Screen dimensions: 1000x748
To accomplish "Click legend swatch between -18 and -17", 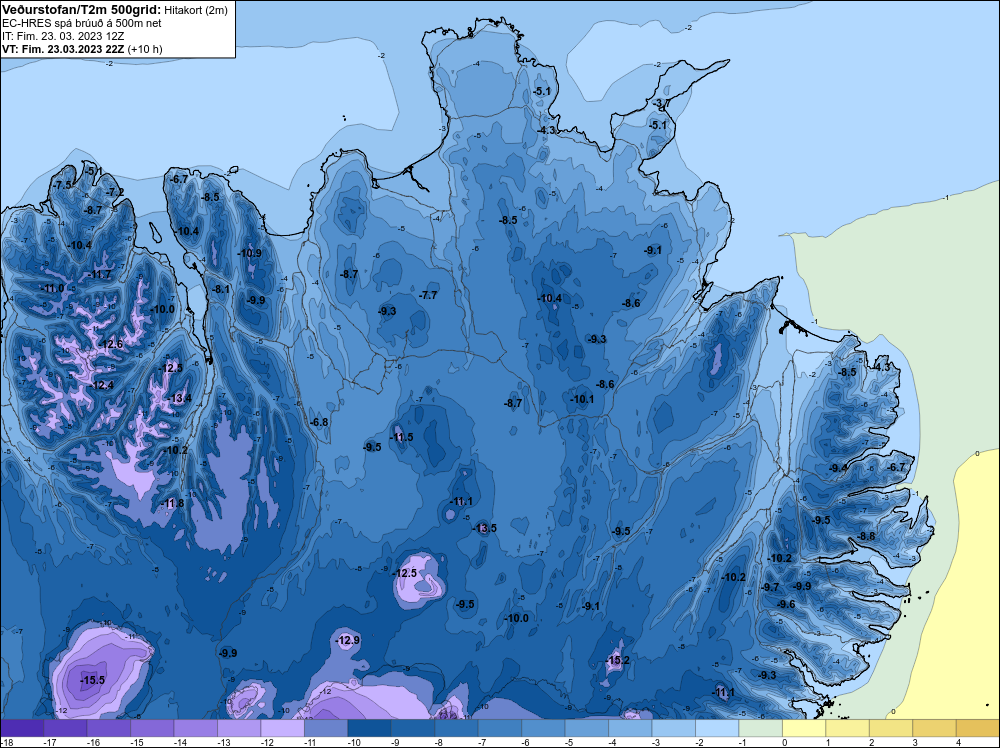I will tap(22, 728).
